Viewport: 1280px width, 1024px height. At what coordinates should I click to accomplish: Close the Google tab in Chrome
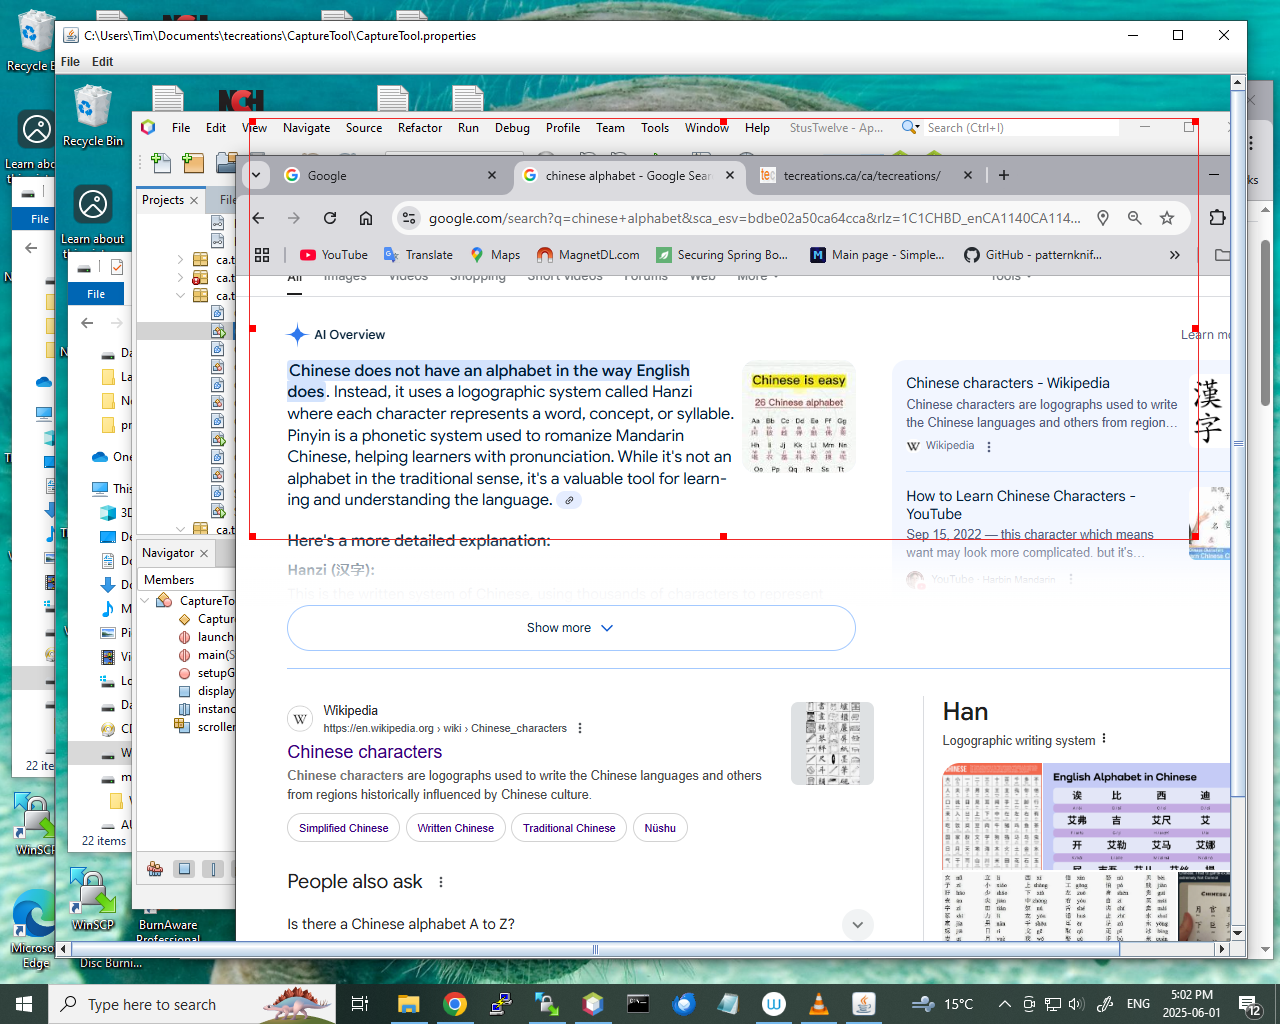coord(492,175)
